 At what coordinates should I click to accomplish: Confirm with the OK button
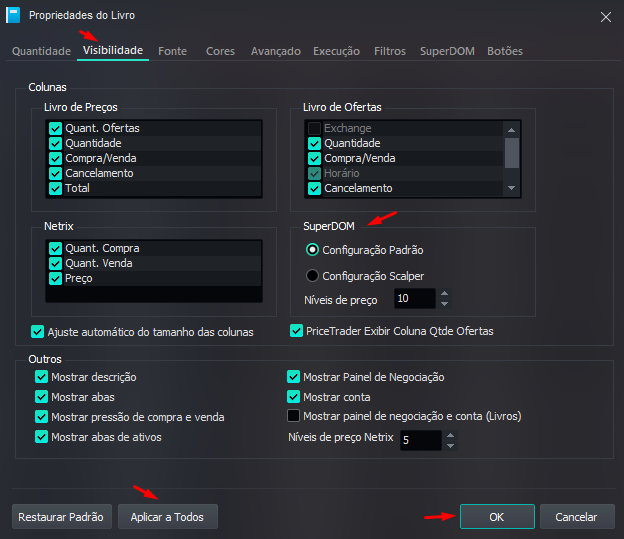tap(497, 517)
